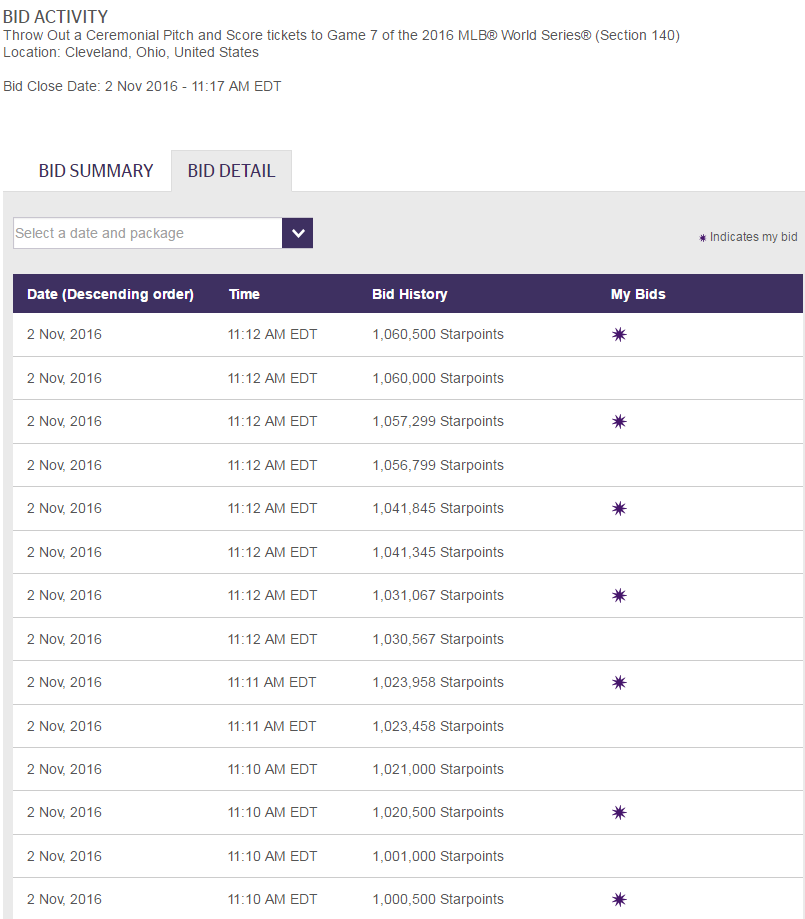Sort by Date (Descending order) column header
Image resolution: width=805 pixels, height=919 pixels.
[x=110, y=294]
